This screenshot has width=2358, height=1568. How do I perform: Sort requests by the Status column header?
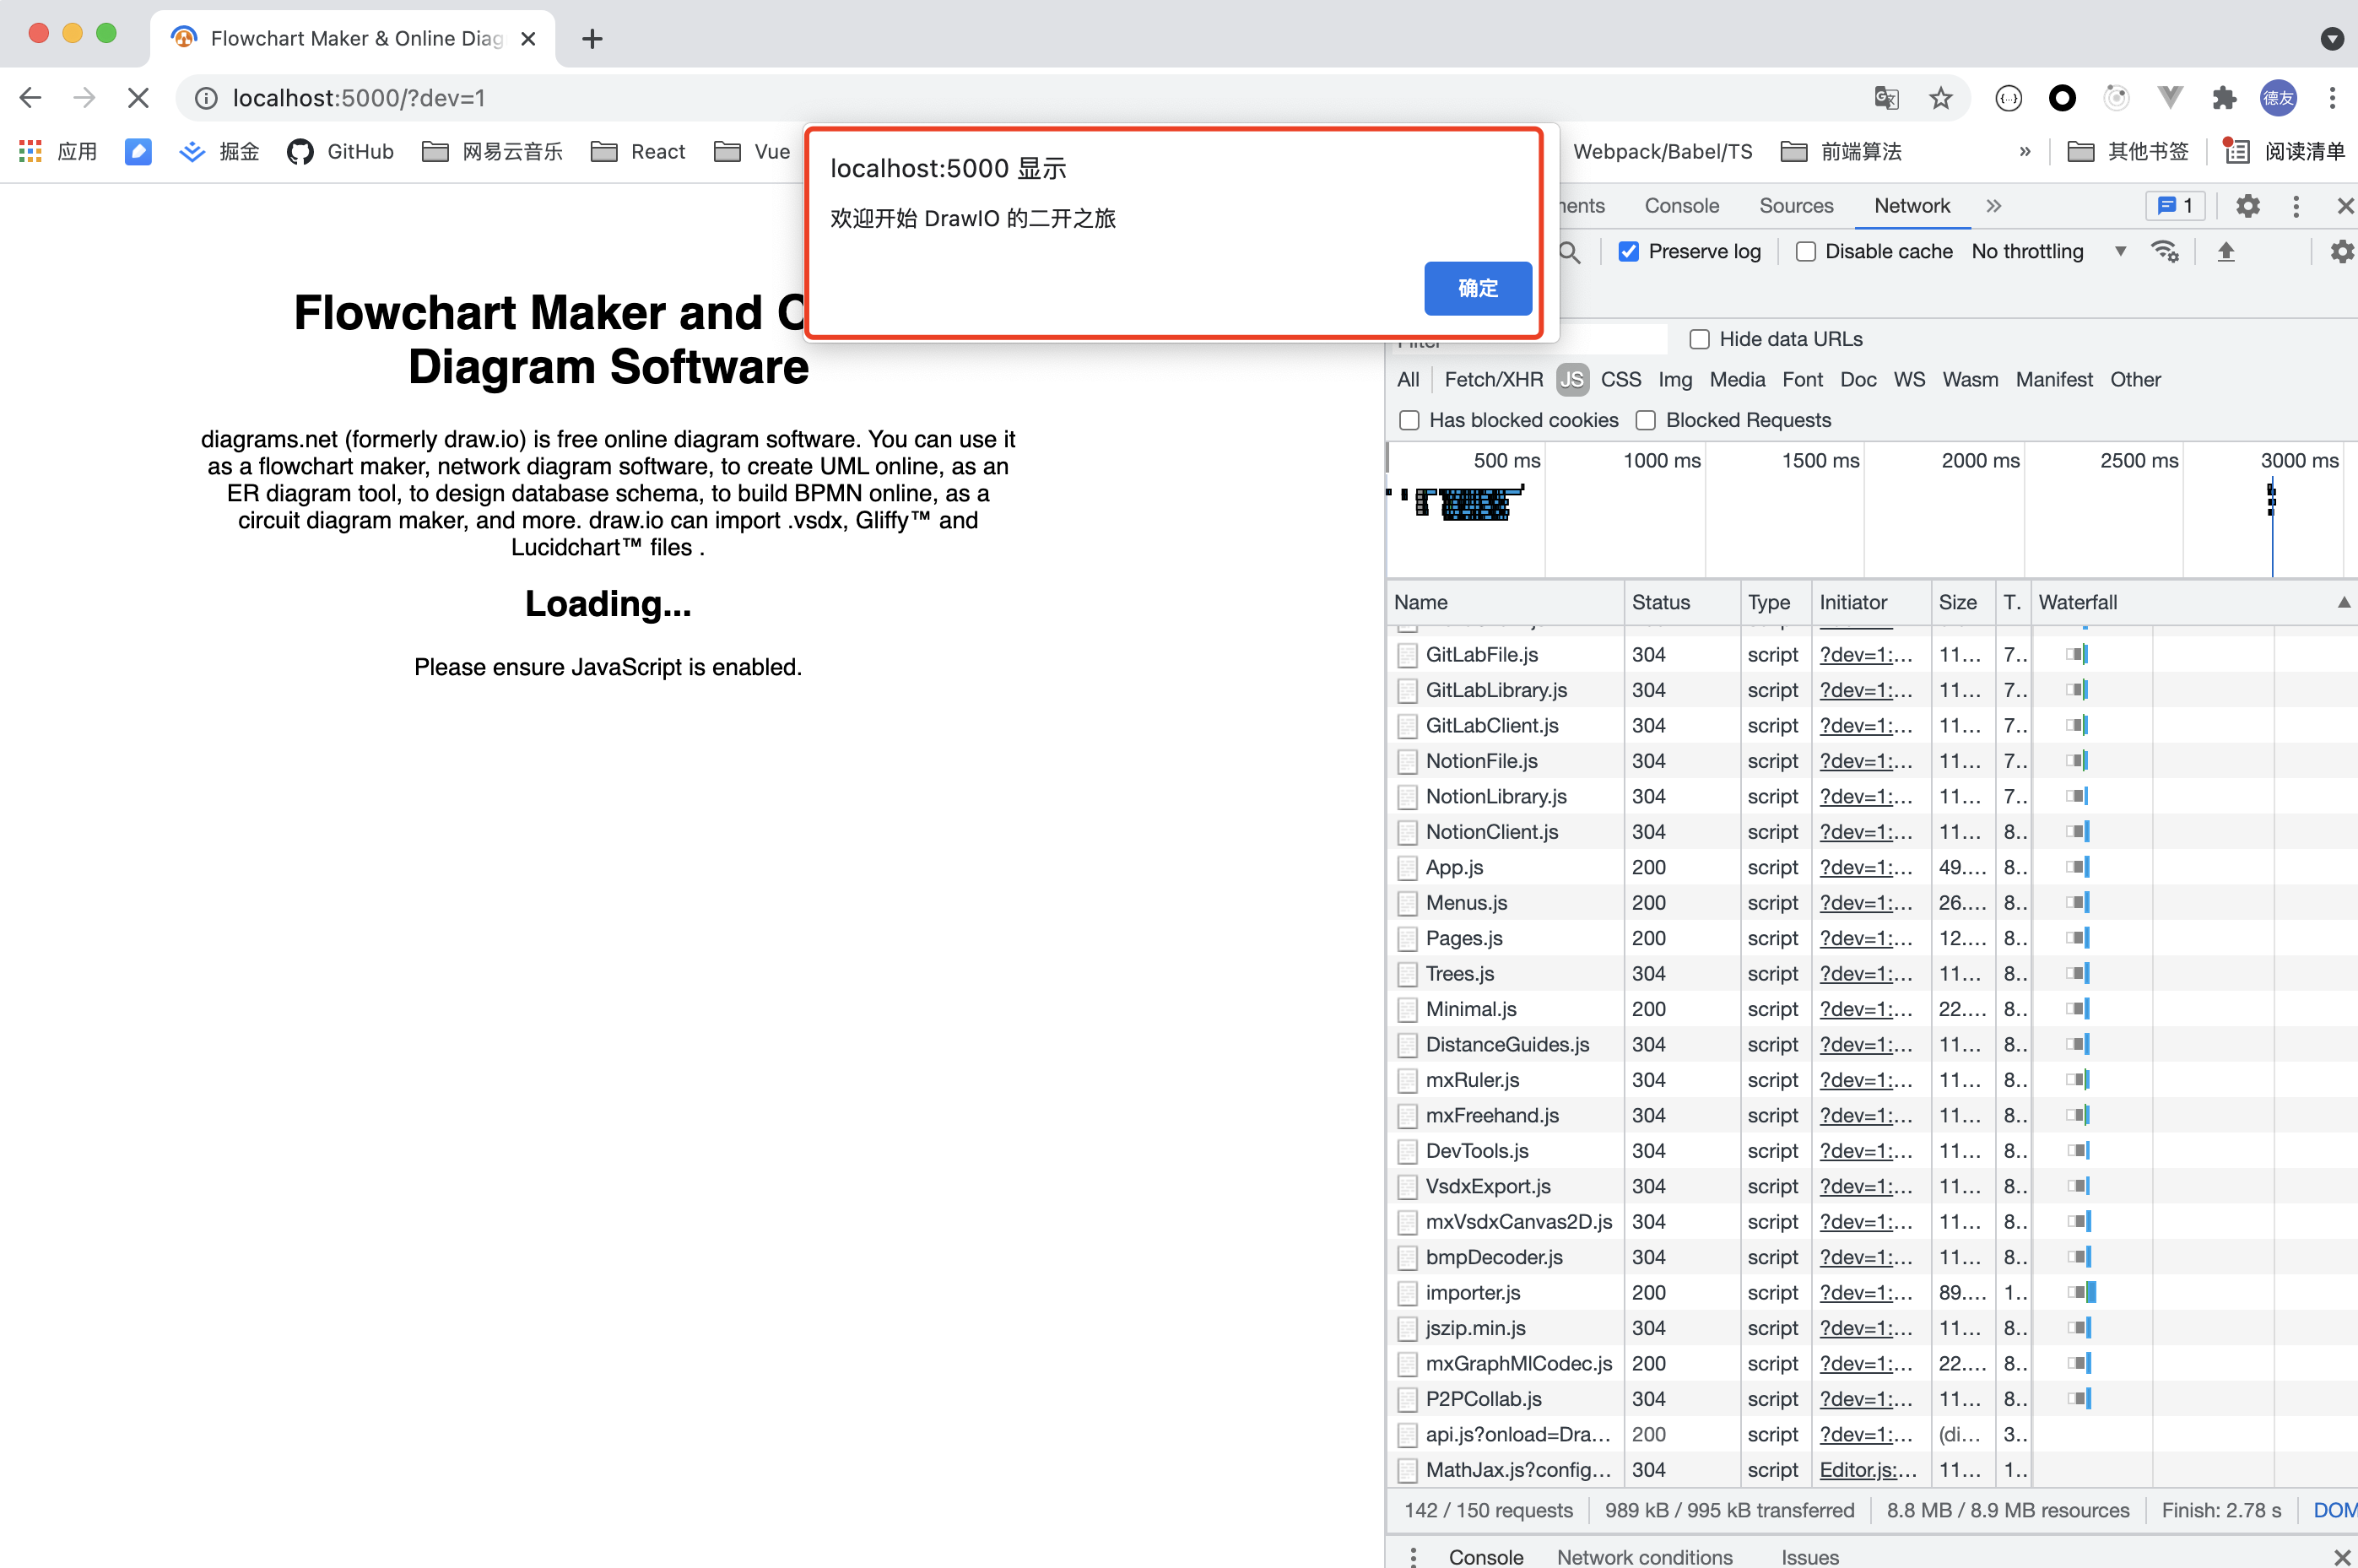(1660, 602)
